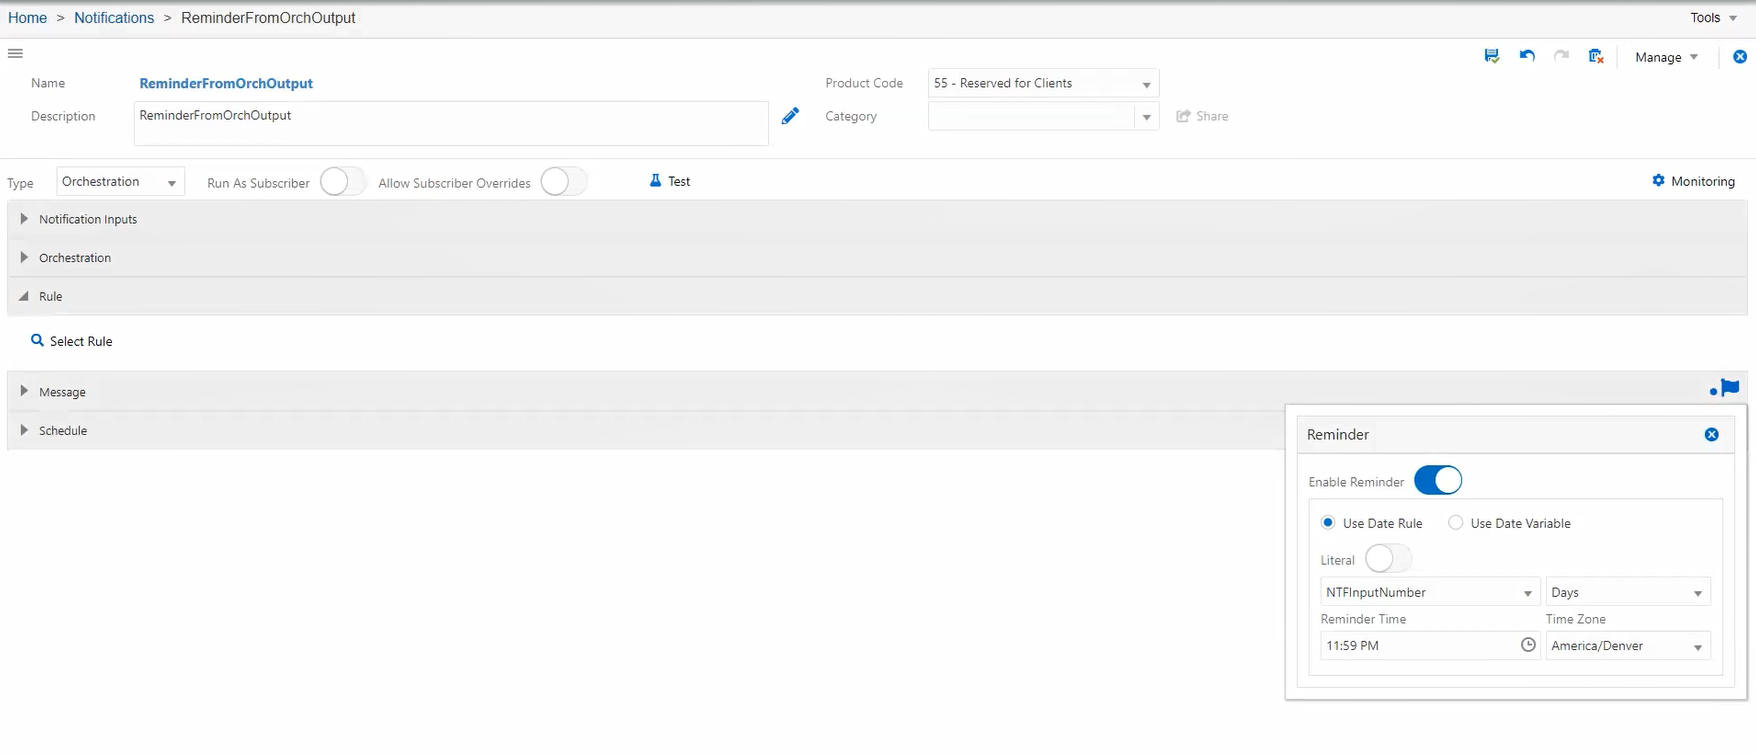Go to the Notifications breadcrumb

114,18
